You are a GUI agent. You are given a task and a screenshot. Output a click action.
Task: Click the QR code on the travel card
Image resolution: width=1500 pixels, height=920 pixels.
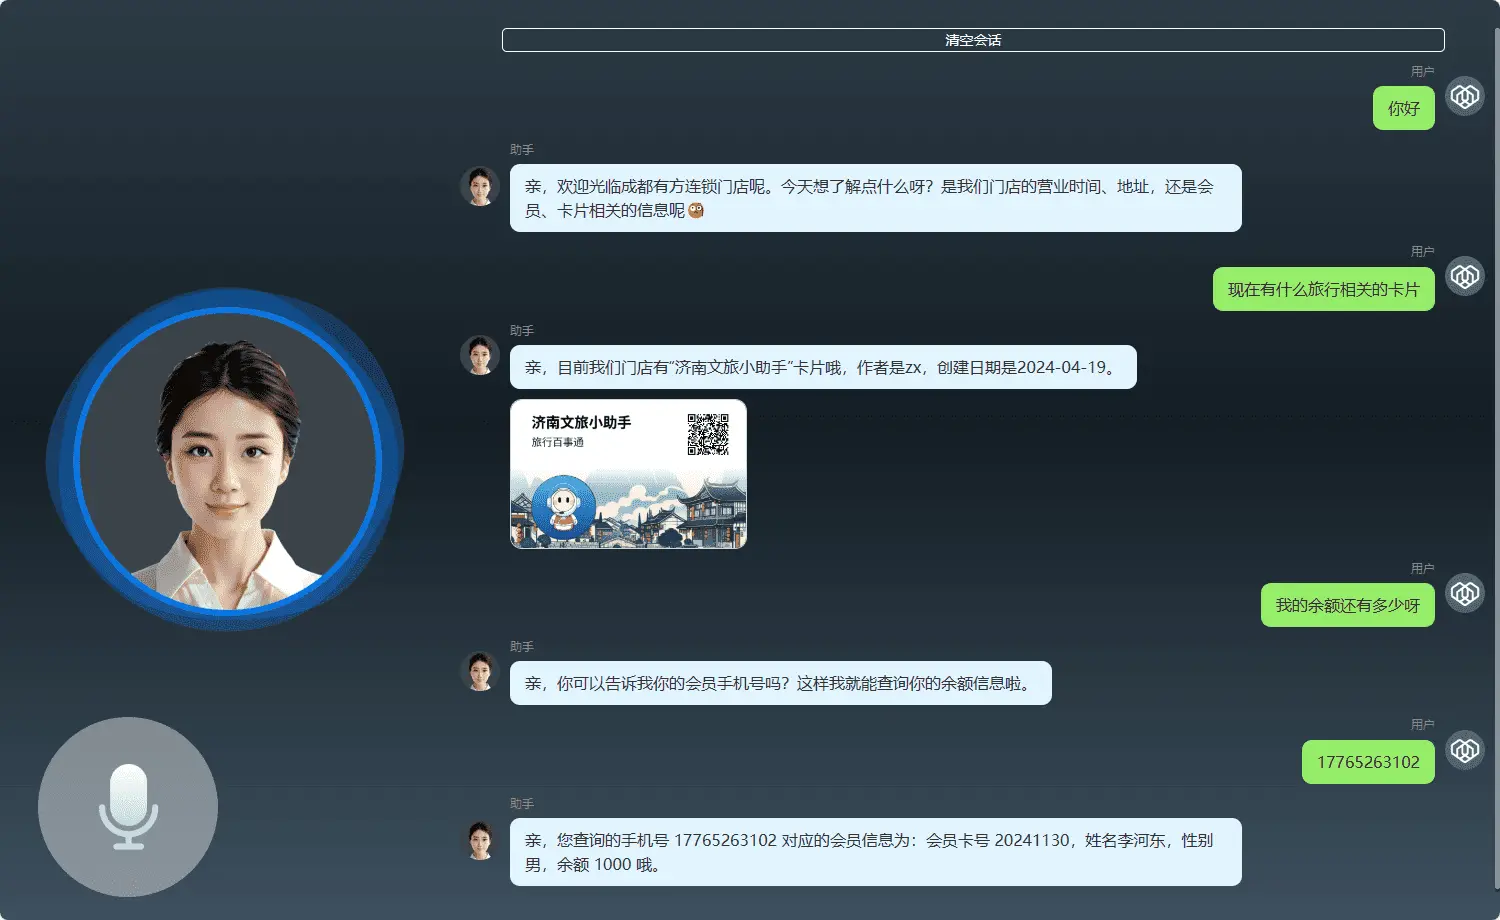coord(708,434)
